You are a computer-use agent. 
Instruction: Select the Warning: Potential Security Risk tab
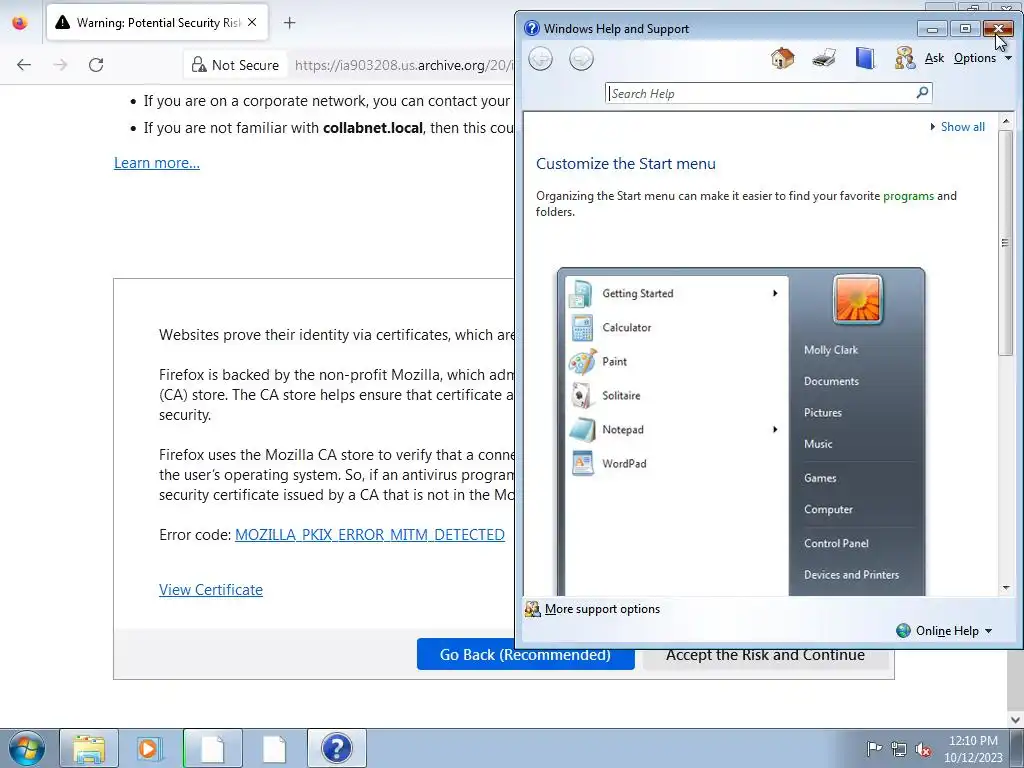click(157, 23)
